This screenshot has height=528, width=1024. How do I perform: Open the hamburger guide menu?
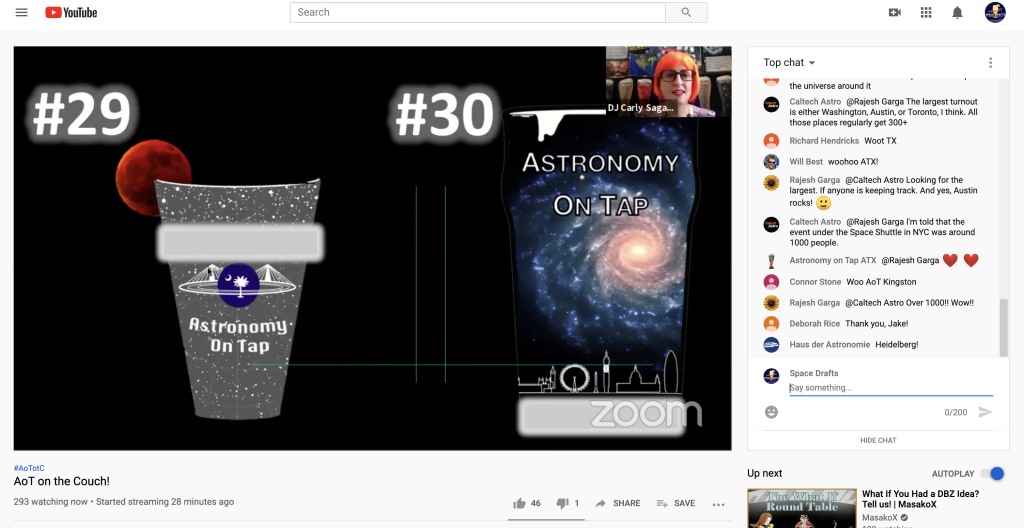pos(22,12)
